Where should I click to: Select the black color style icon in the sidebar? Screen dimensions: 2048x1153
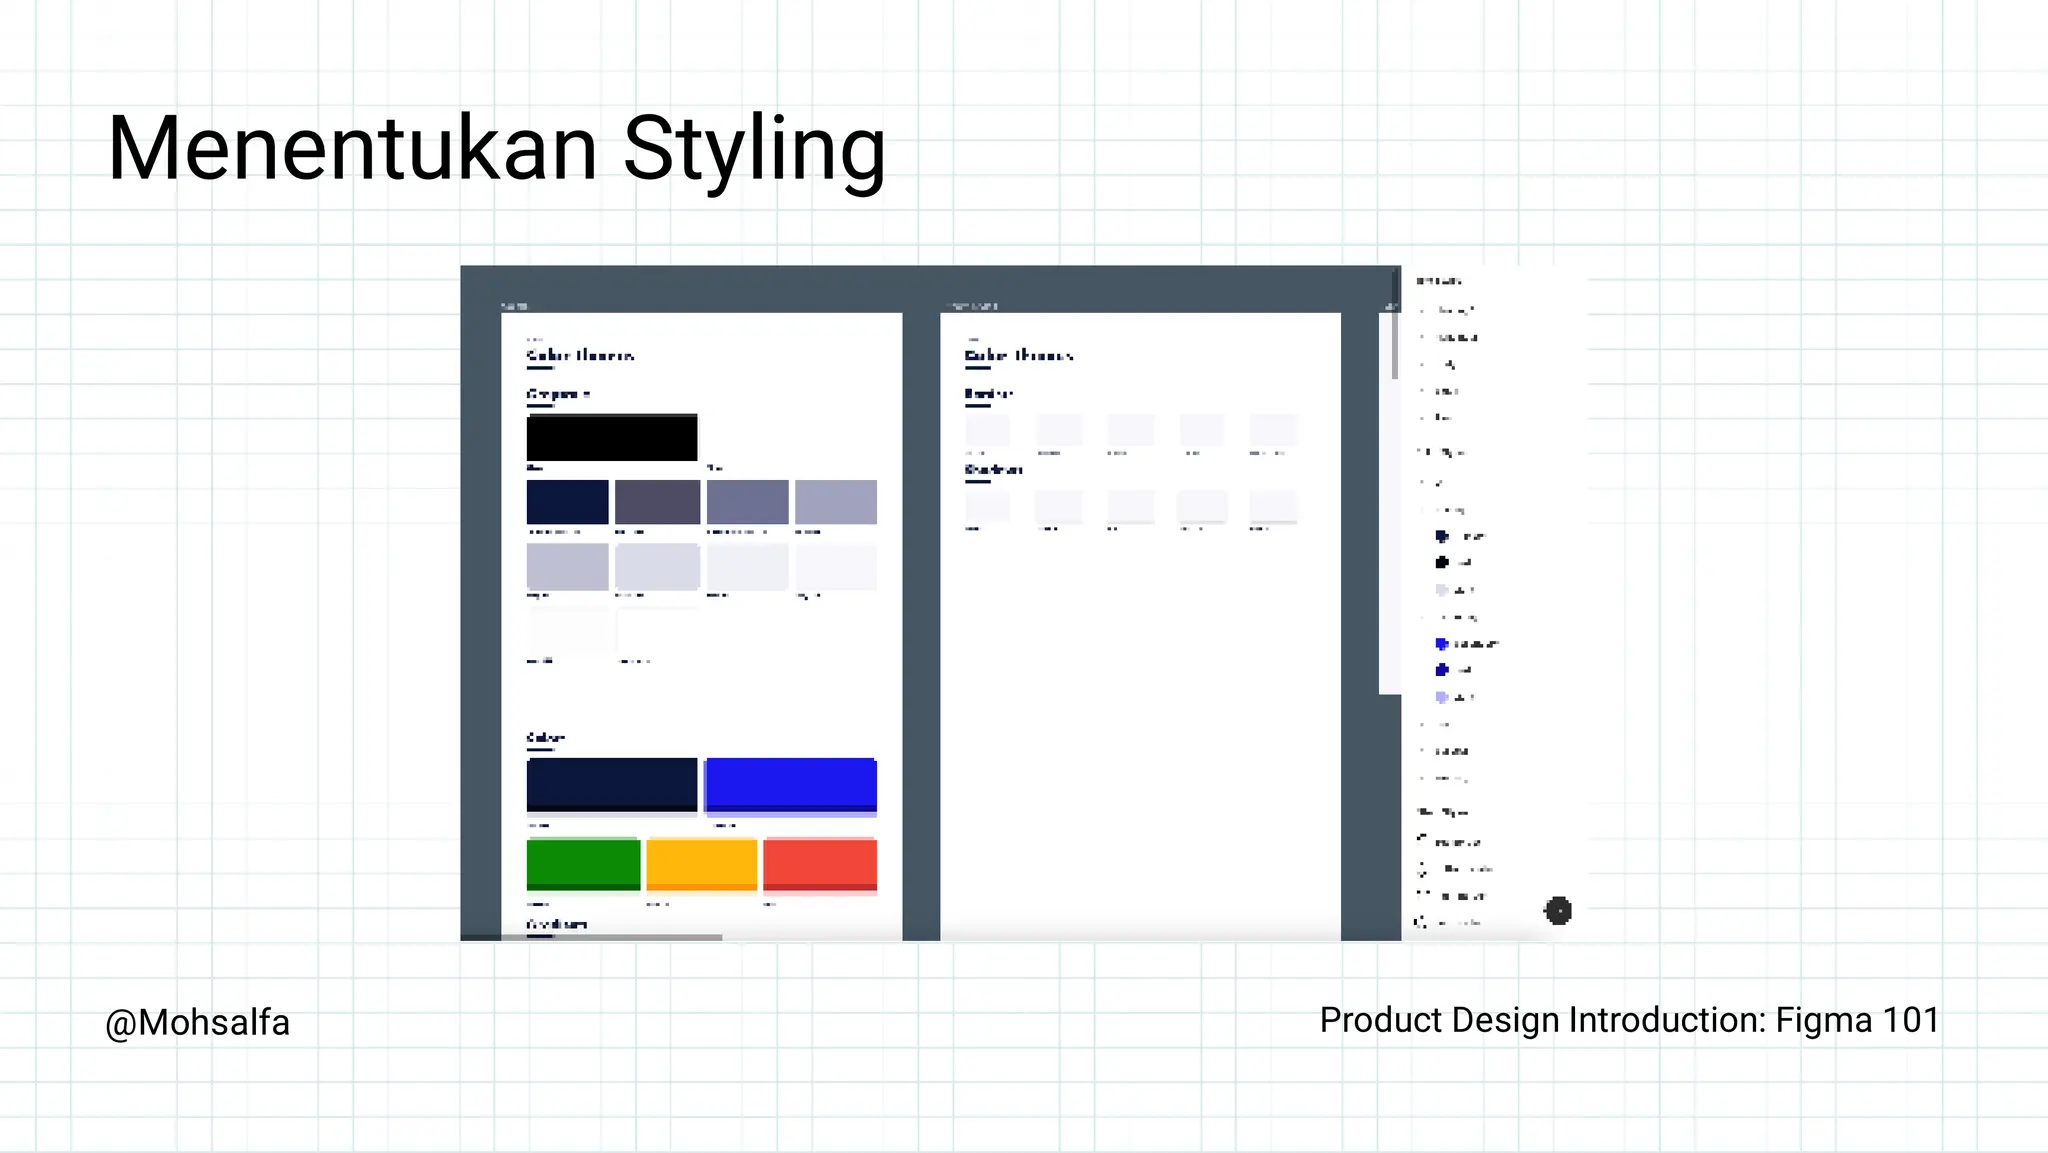point(1442,563)
